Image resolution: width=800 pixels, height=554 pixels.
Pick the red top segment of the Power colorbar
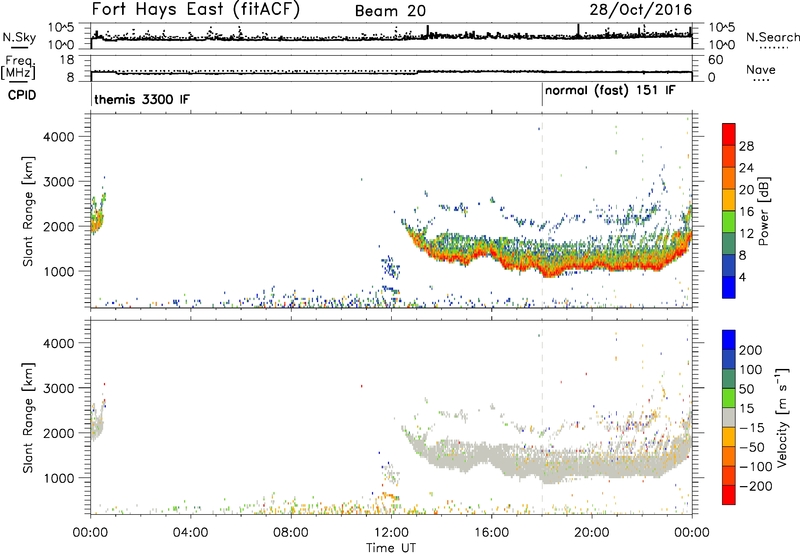tap(729, 134)
